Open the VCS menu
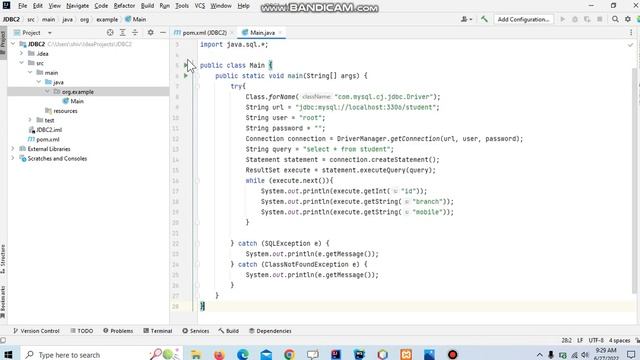 click(x=200, y=6)
